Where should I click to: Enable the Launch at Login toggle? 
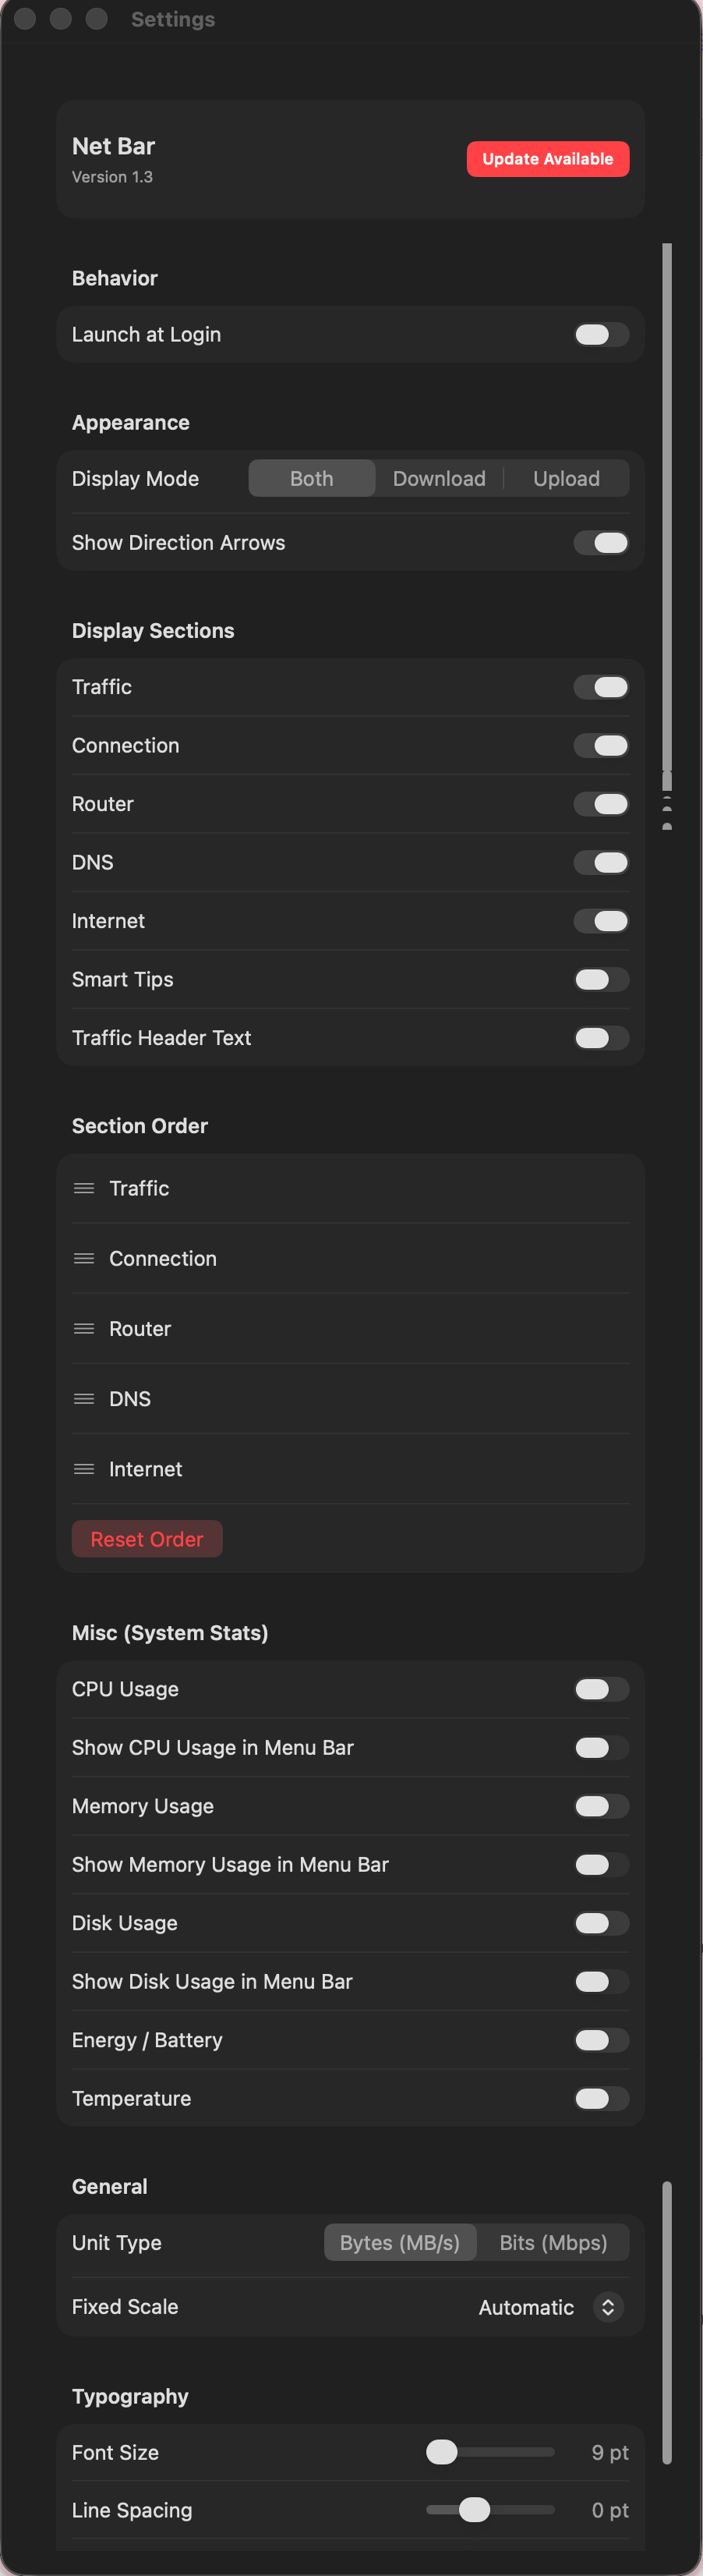(x=601, y=334)
